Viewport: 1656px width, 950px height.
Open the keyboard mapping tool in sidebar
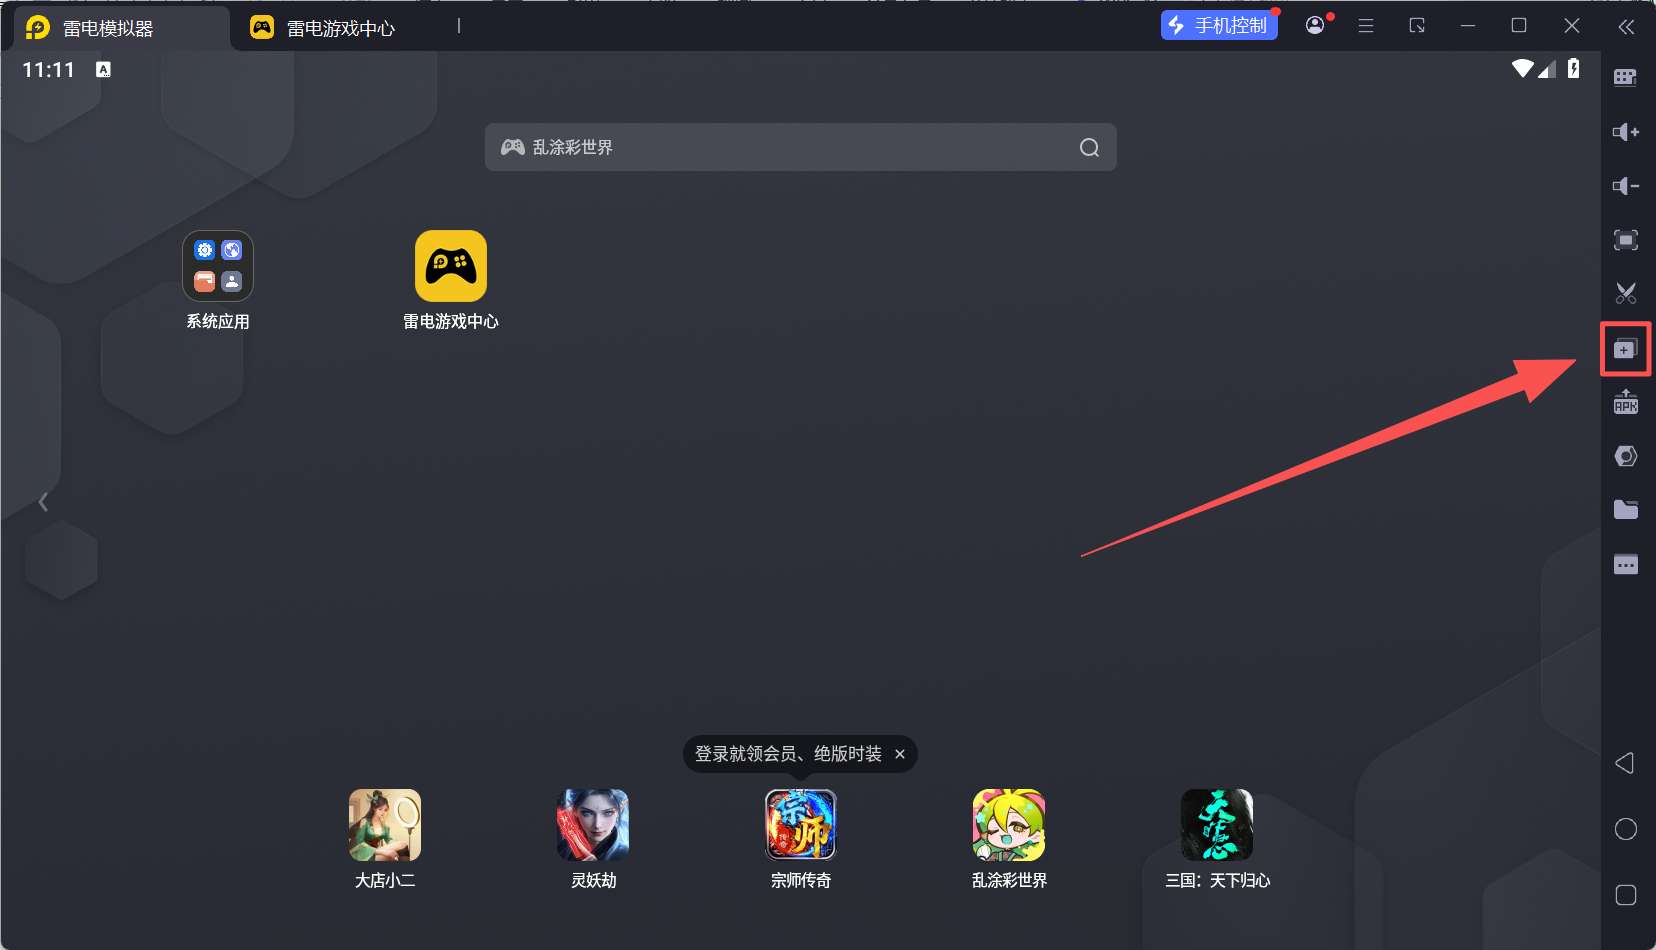pos(1625,78)
